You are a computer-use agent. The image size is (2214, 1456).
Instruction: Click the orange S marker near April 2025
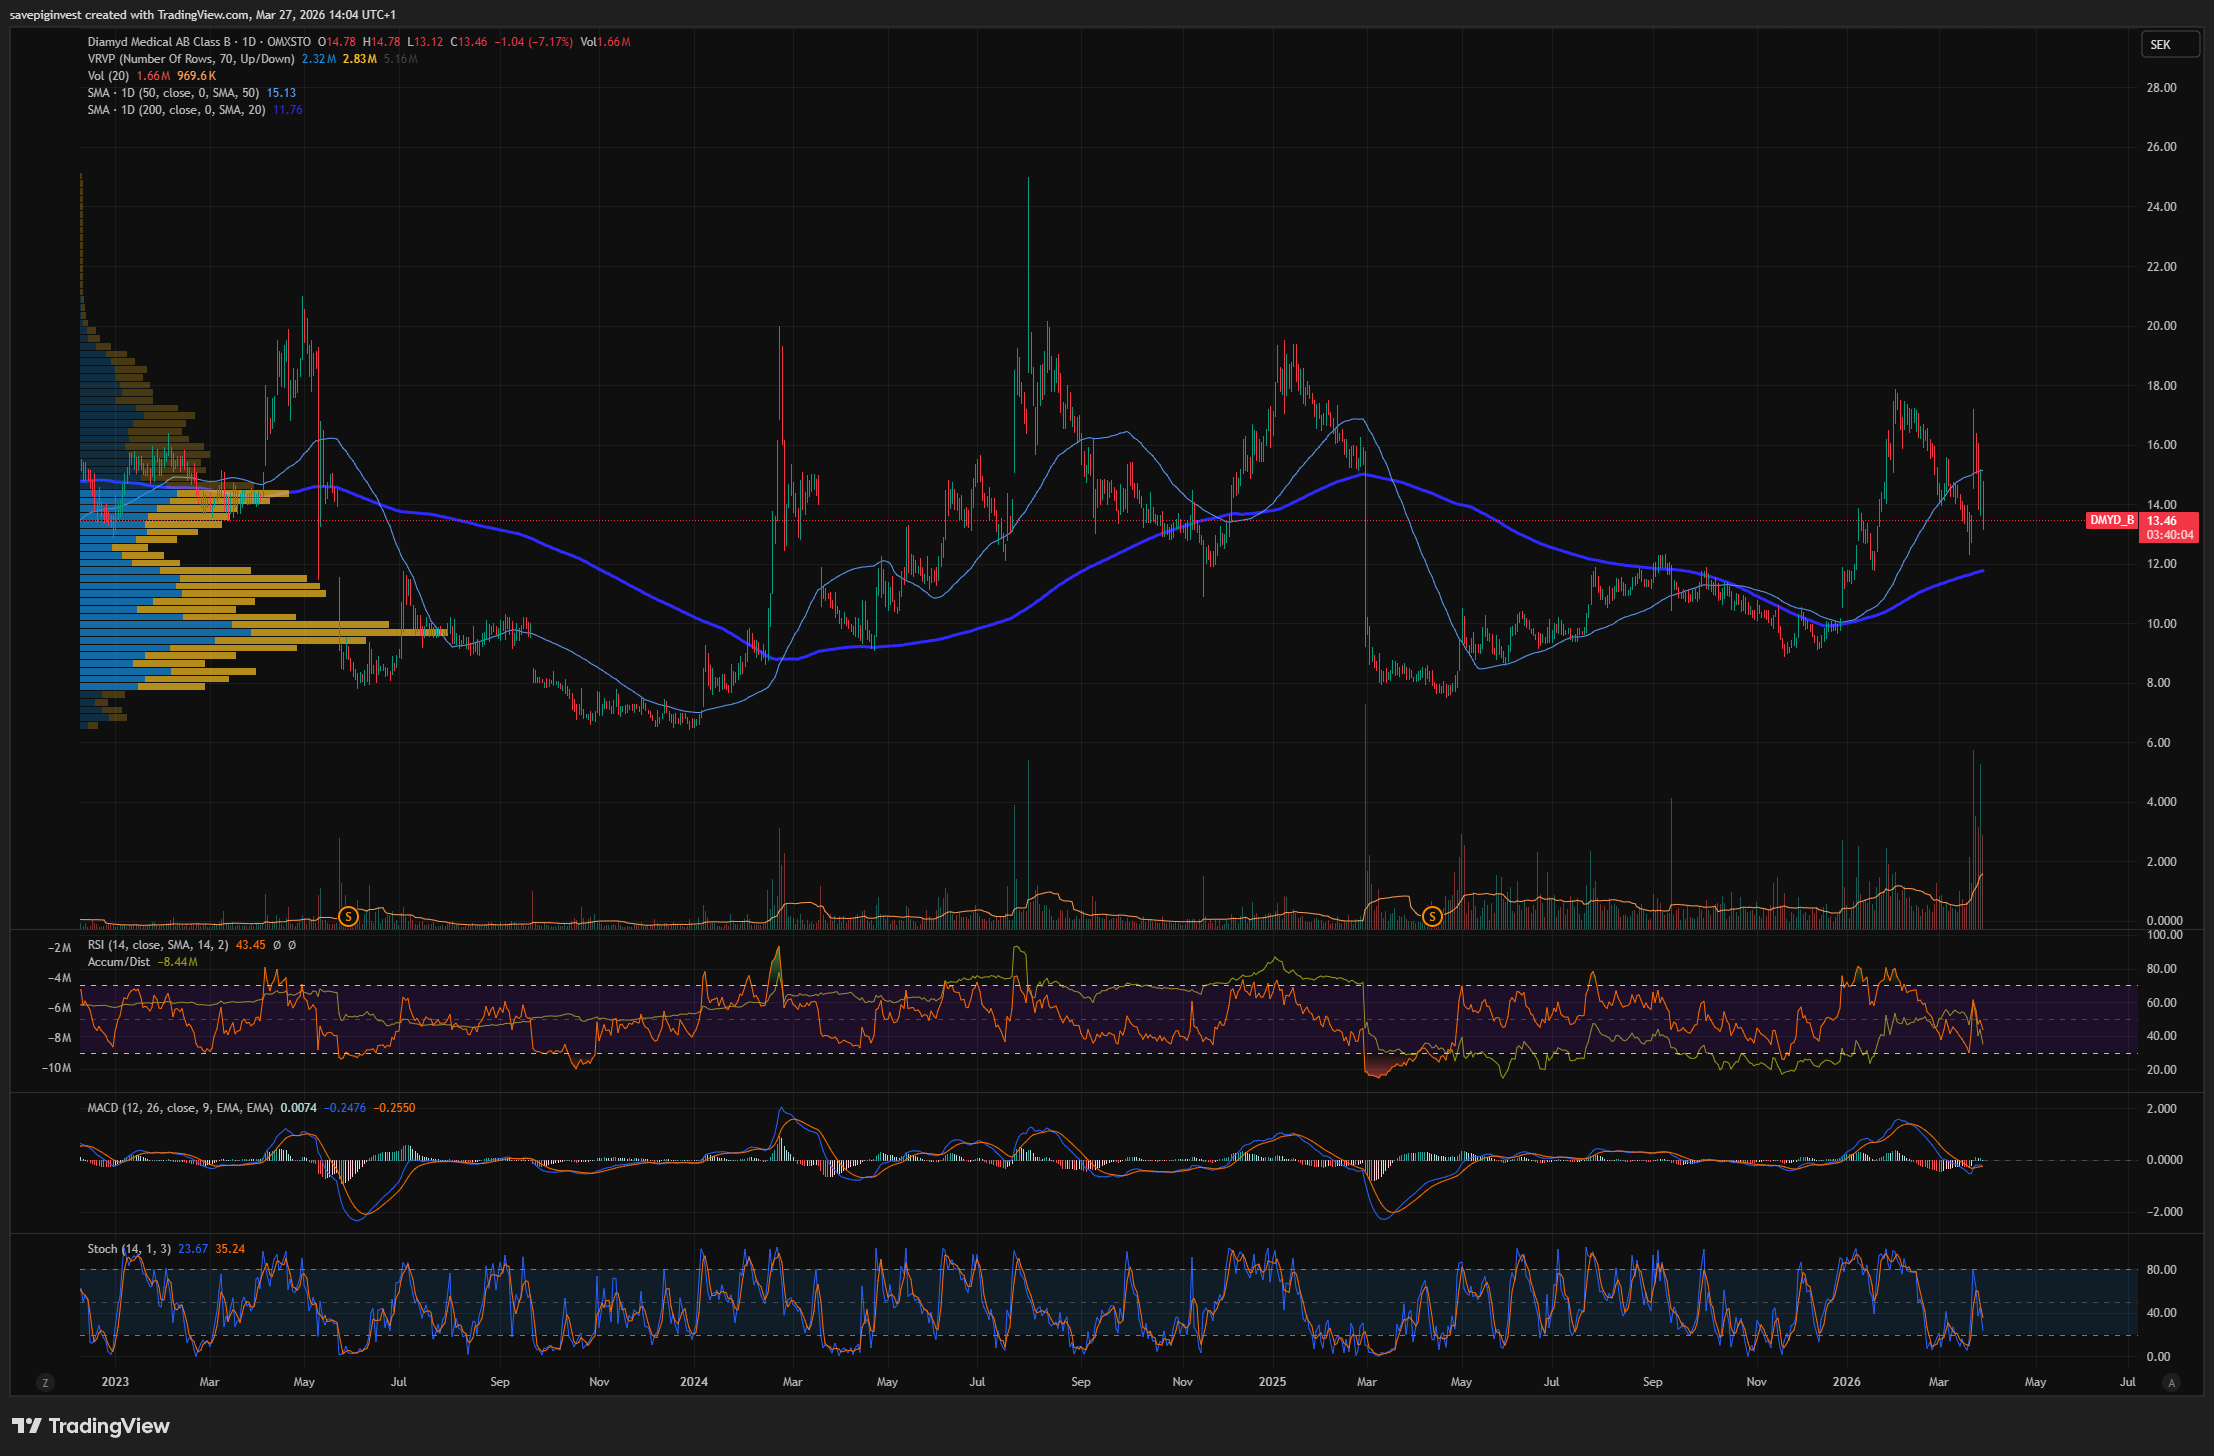1432,916
